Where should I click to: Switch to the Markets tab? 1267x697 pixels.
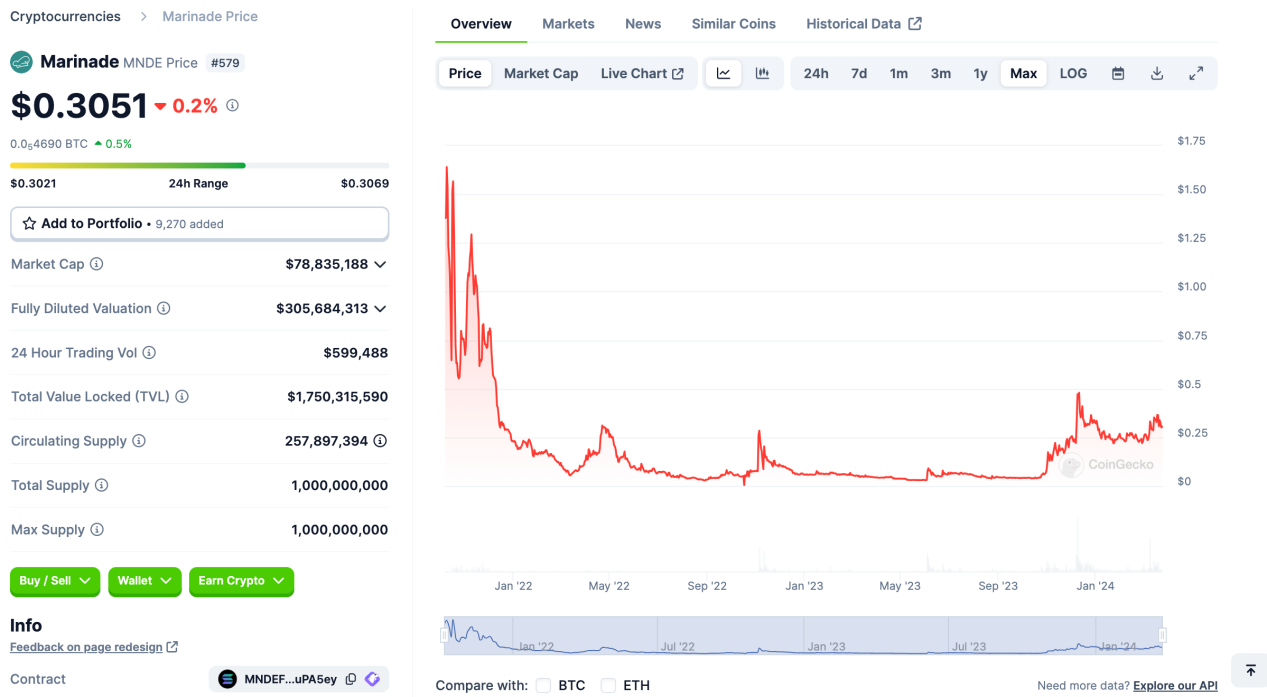567,23
